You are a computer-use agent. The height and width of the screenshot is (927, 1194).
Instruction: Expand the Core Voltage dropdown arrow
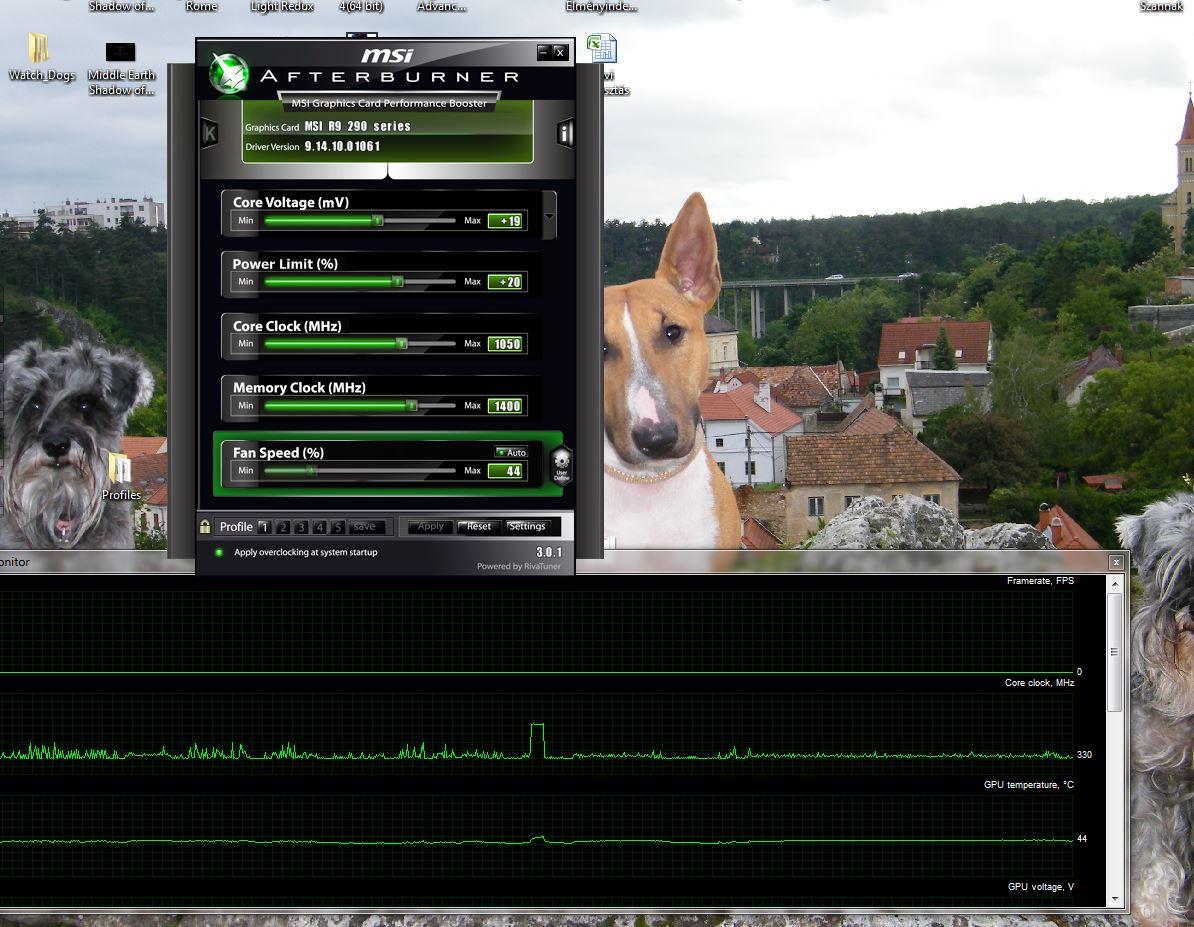click(549, 216)
